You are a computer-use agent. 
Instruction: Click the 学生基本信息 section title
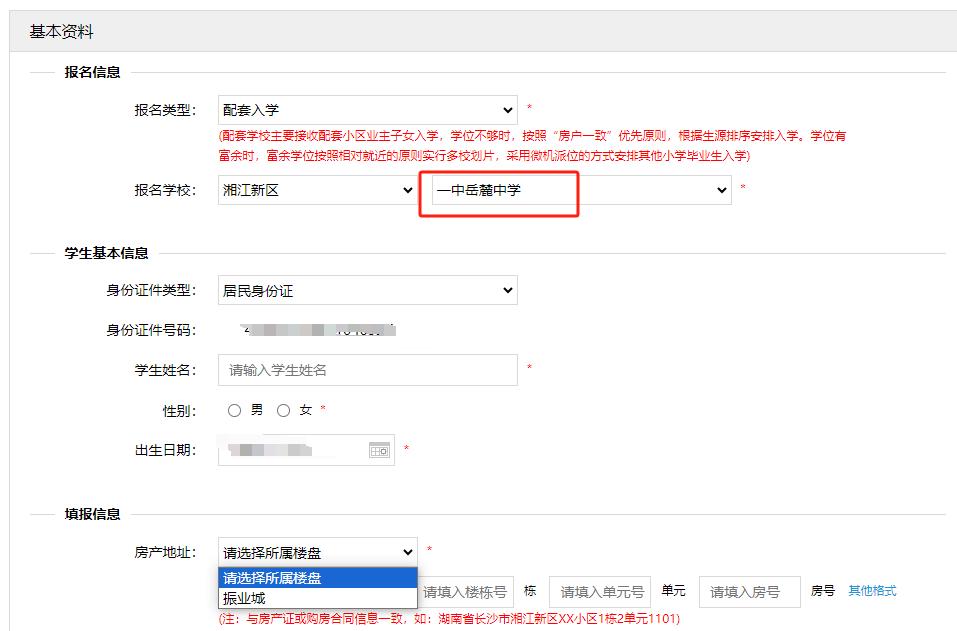pyautogui.click(x=106, y=253)
